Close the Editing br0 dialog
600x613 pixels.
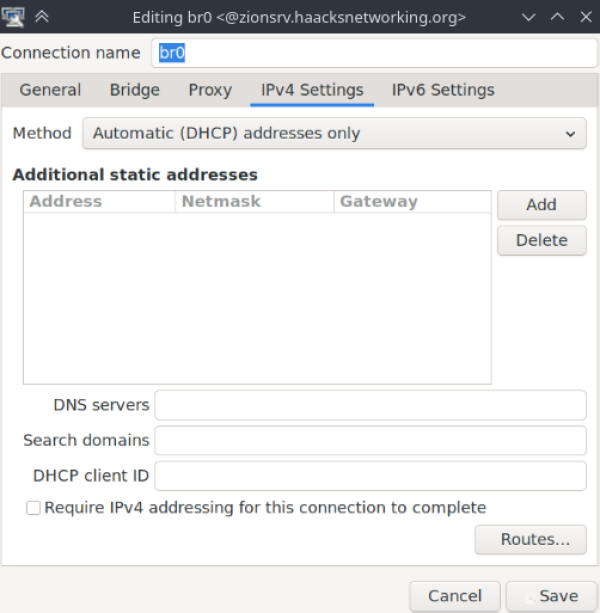tap(586, 17)
